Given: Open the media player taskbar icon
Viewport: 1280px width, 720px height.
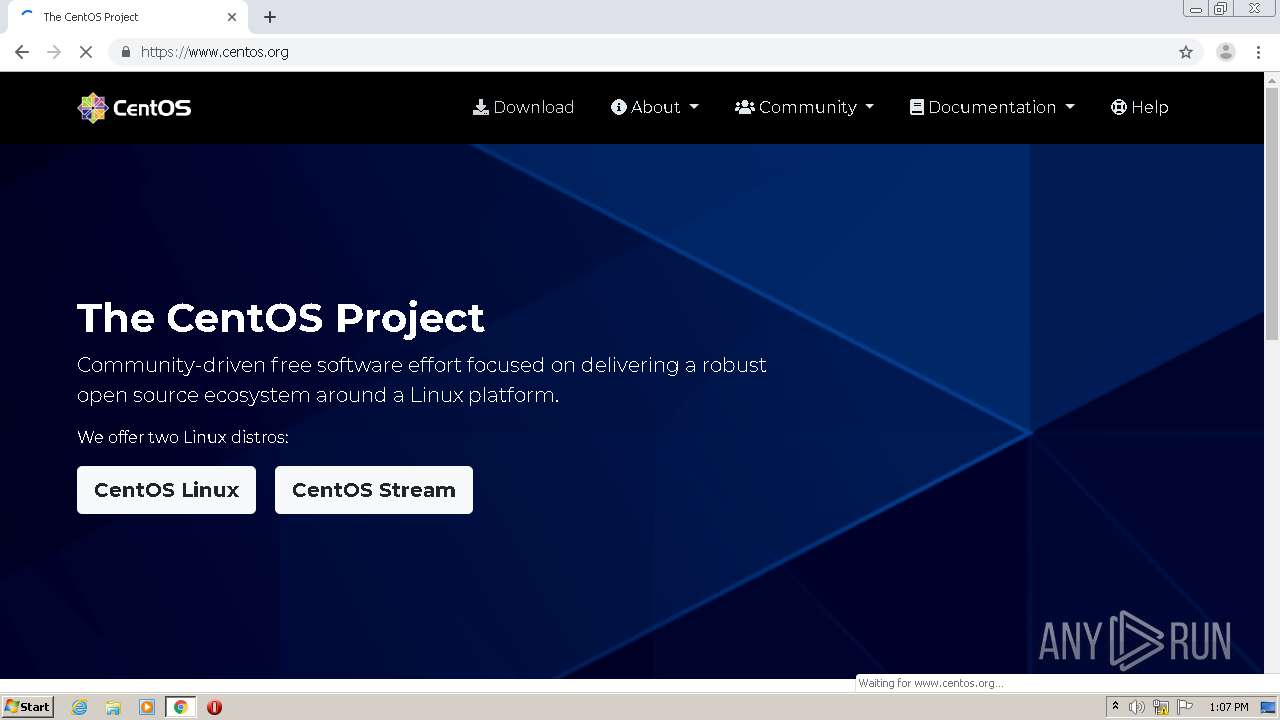Looking at the screenshot, I should (x=147, y=707).
